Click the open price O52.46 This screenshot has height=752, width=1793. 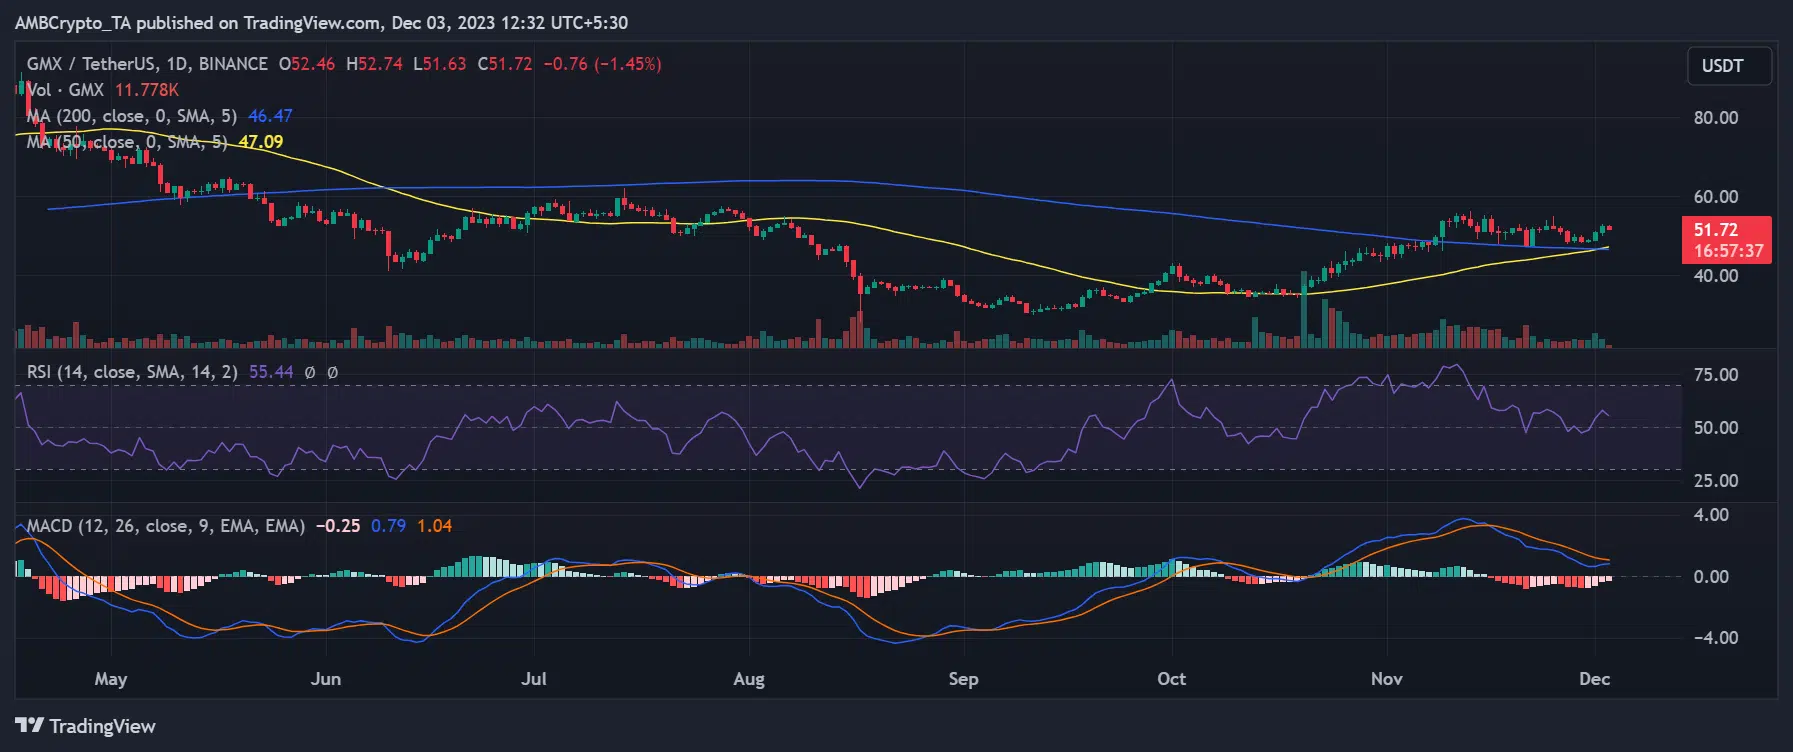[307, 64]
